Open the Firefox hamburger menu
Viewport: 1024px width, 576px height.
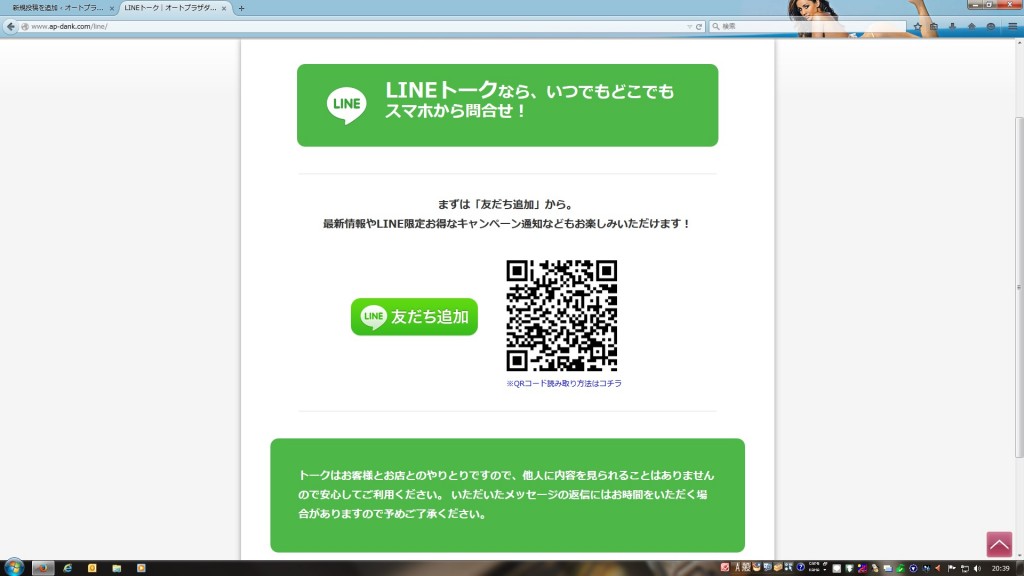point(1012,27)
